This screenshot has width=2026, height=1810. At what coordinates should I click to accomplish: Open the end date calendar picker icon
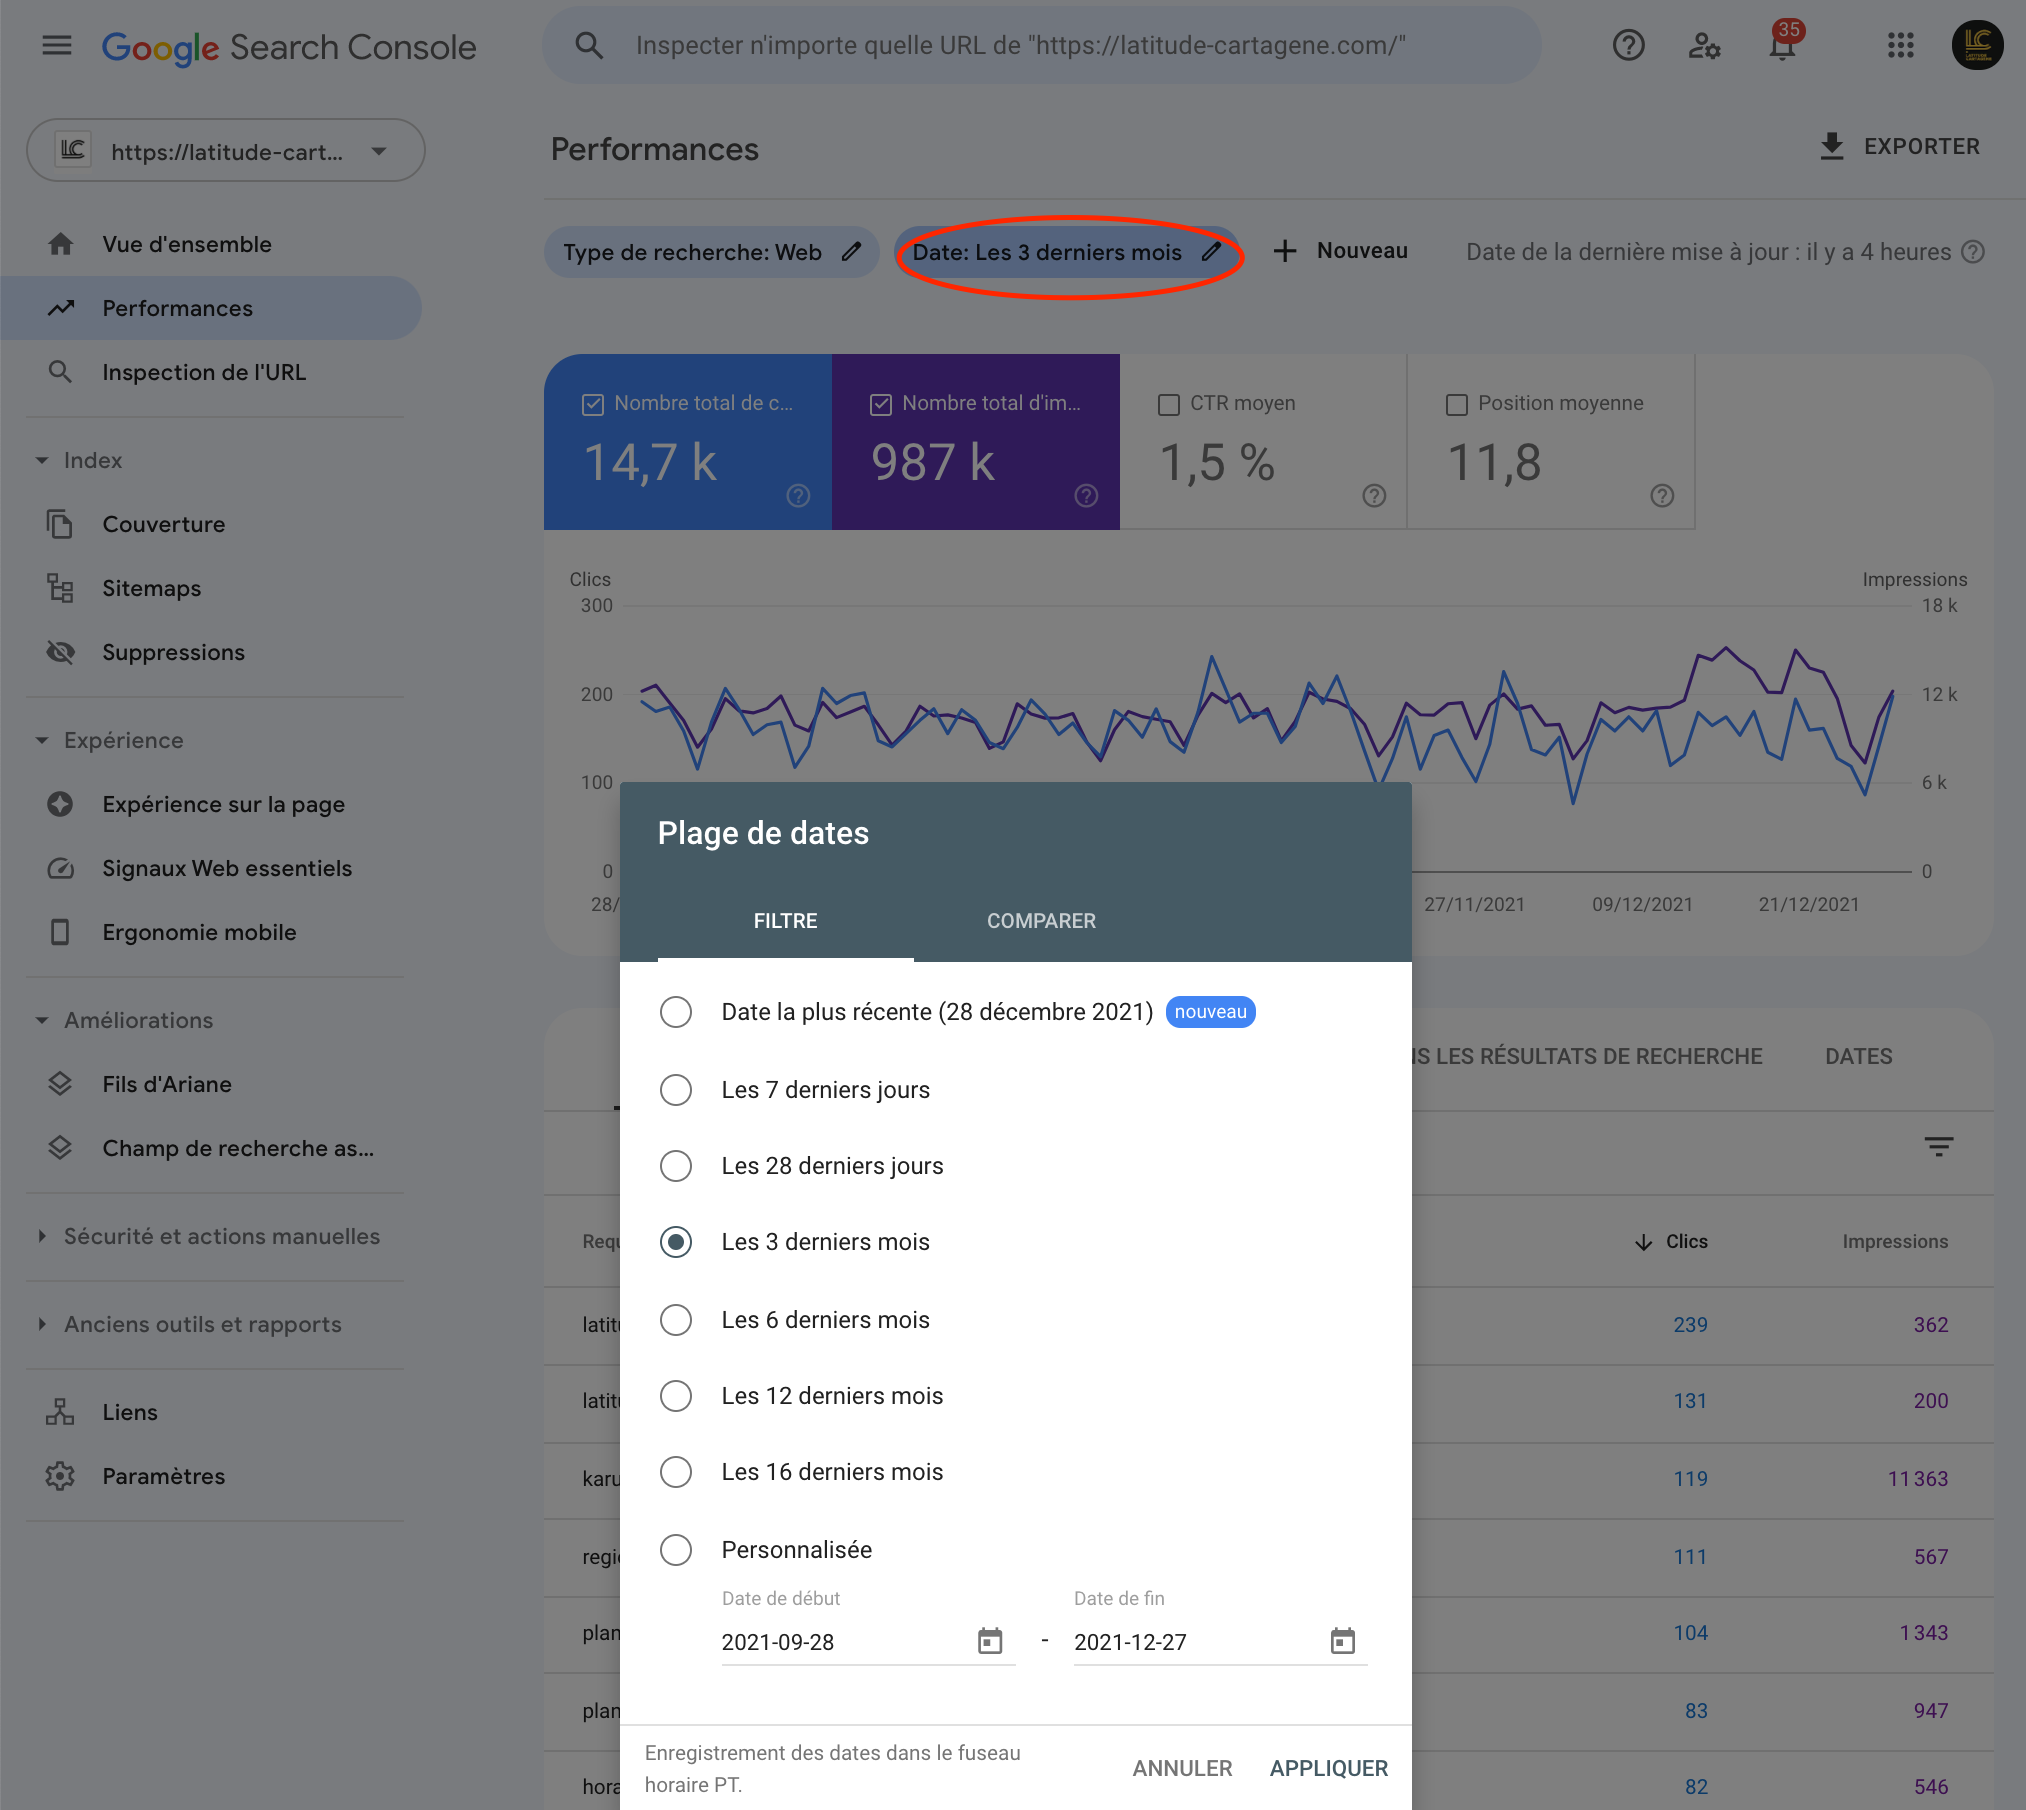1342,1641
